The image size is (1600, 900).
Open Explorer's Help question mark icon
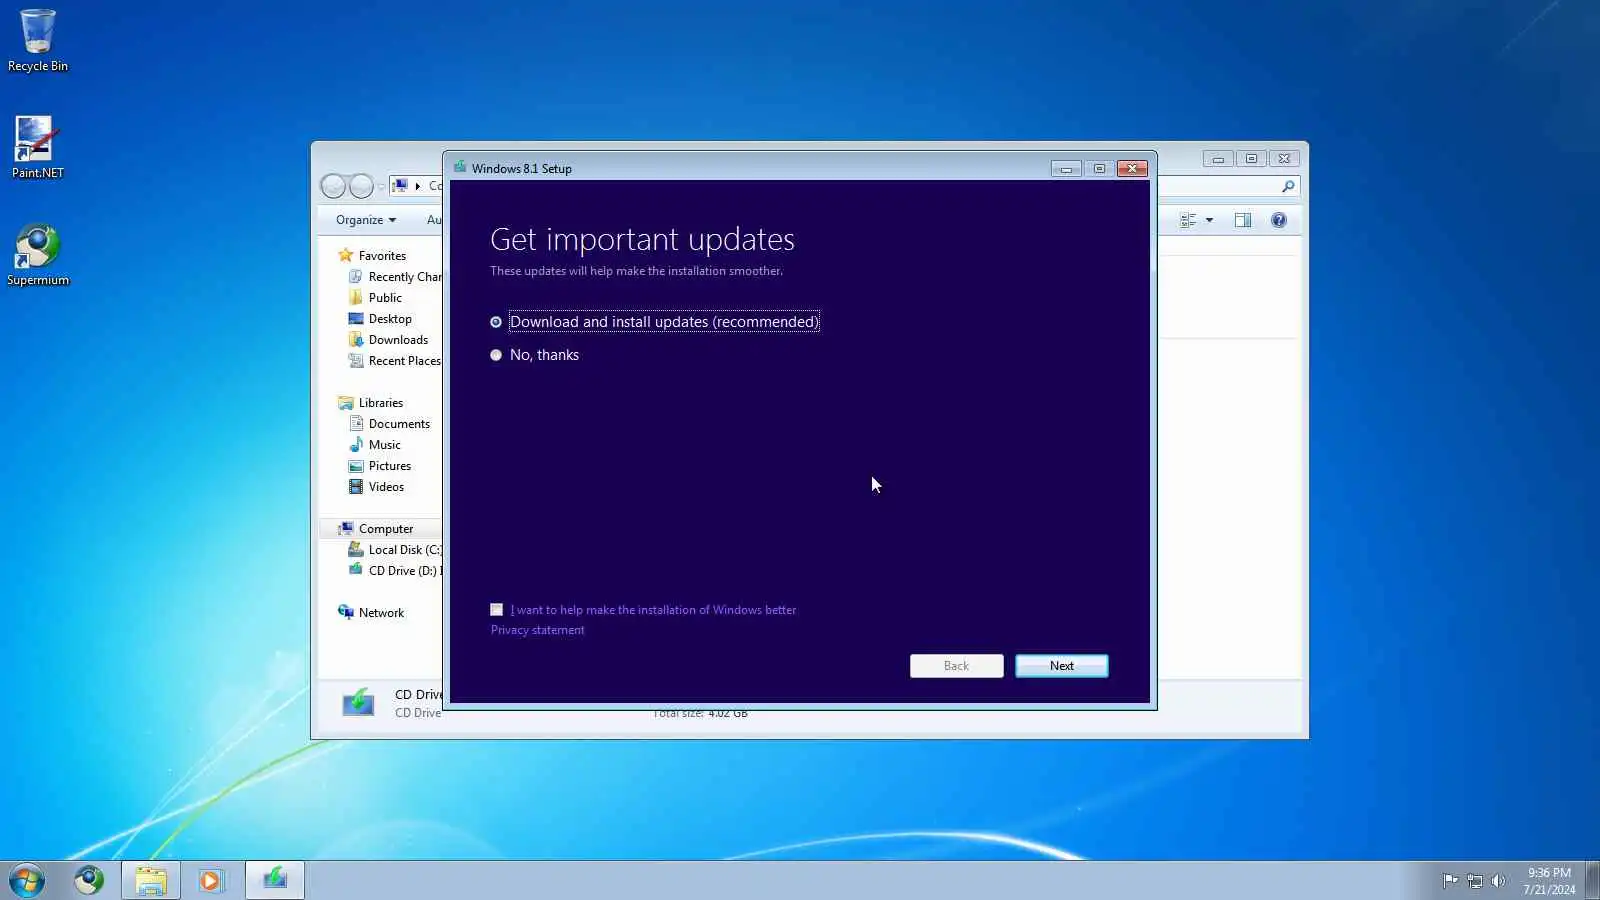click(1279, 220)
